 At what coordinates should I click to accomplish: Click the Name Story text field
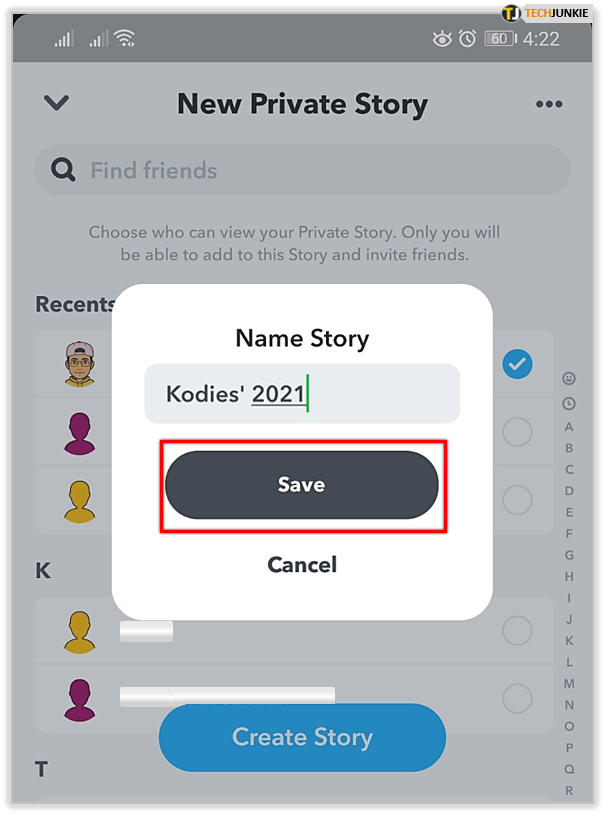[302, 394]
